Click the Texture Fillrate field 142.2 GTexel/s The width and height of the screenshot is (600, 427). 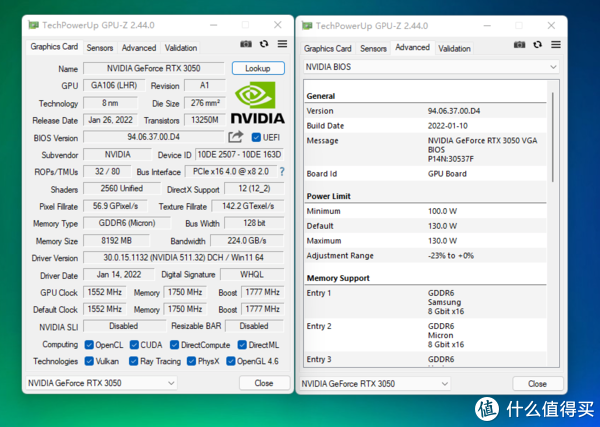248,206
